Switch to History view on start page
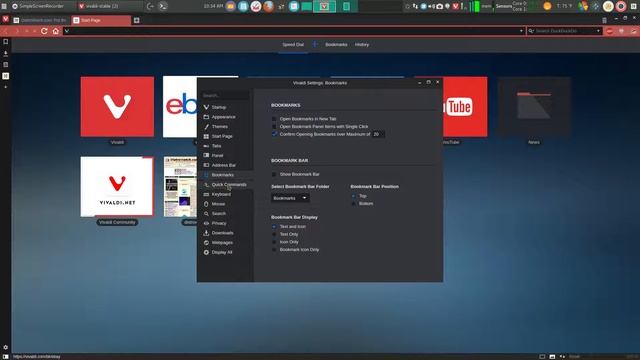This screenshot has width=640, height=360. tap(362, 44)
